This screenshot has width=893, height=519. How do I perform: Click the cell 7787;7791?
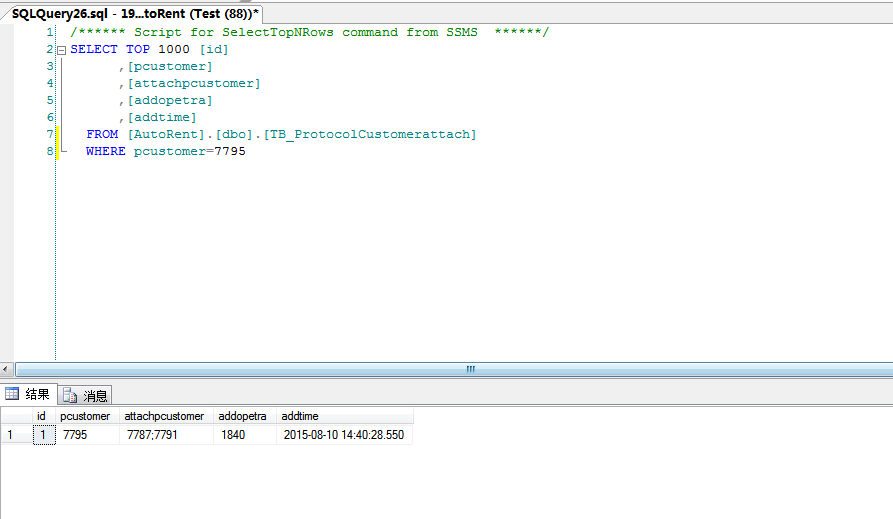pos(166,435)
